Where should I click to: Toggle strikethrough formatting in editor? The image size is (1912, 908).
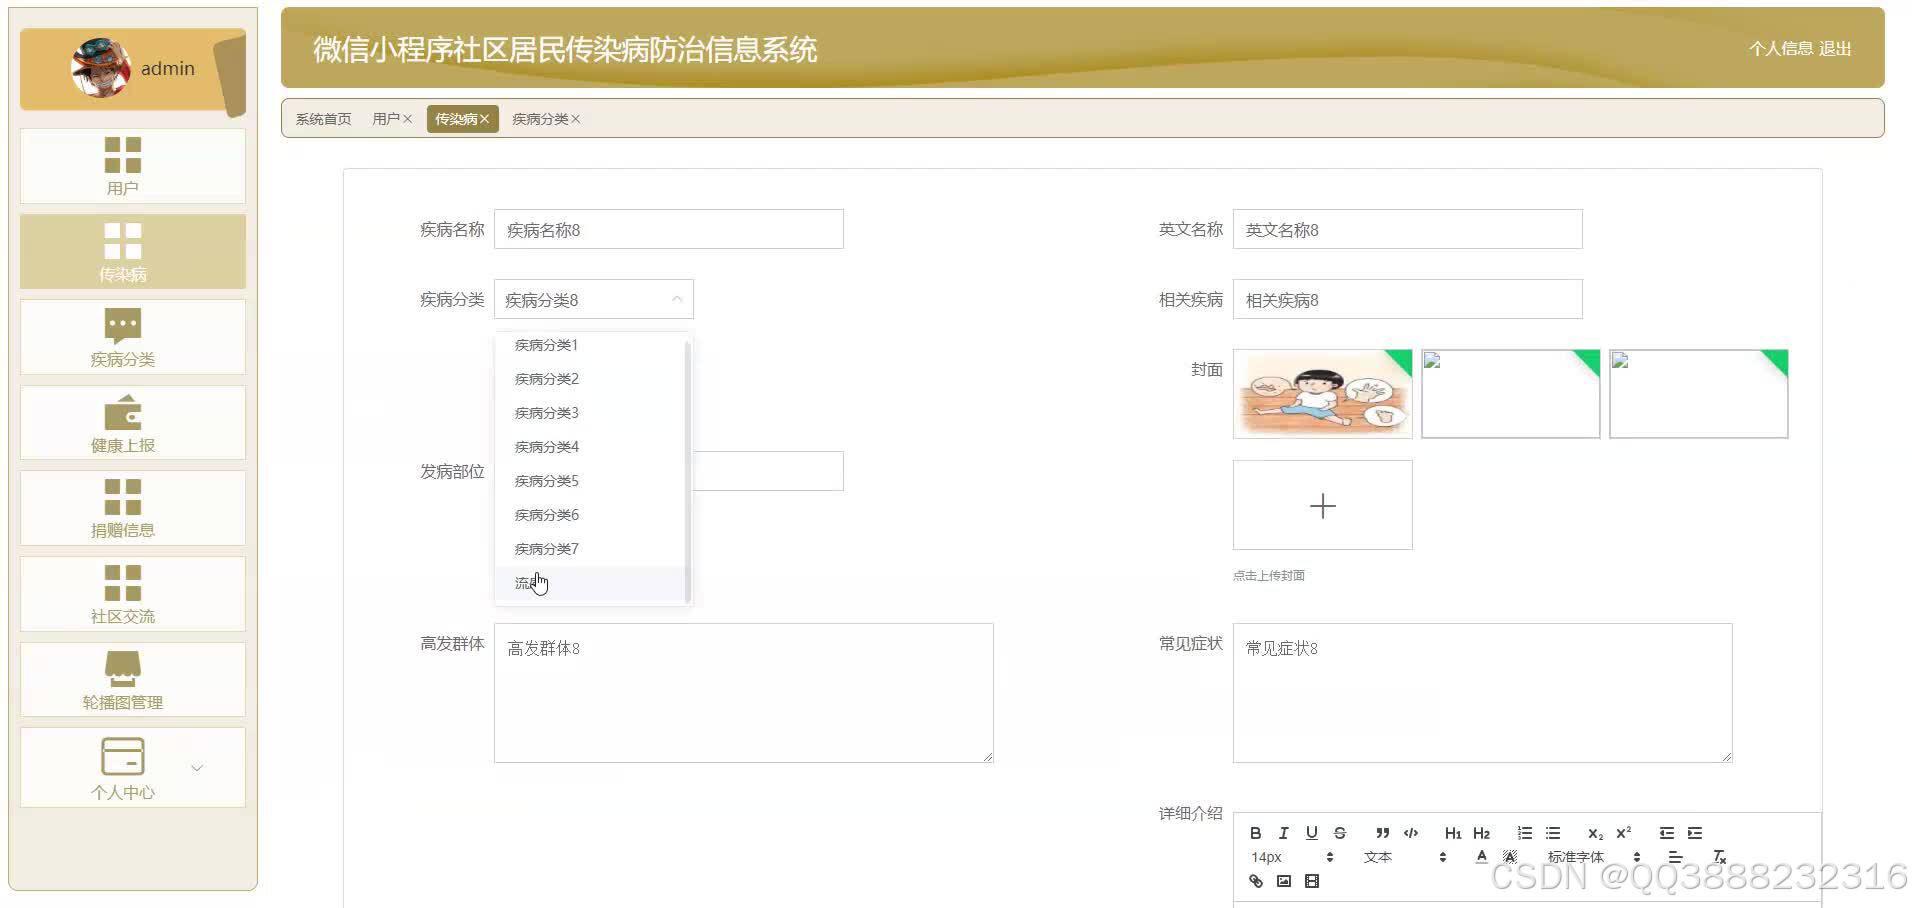point(1340,833)
